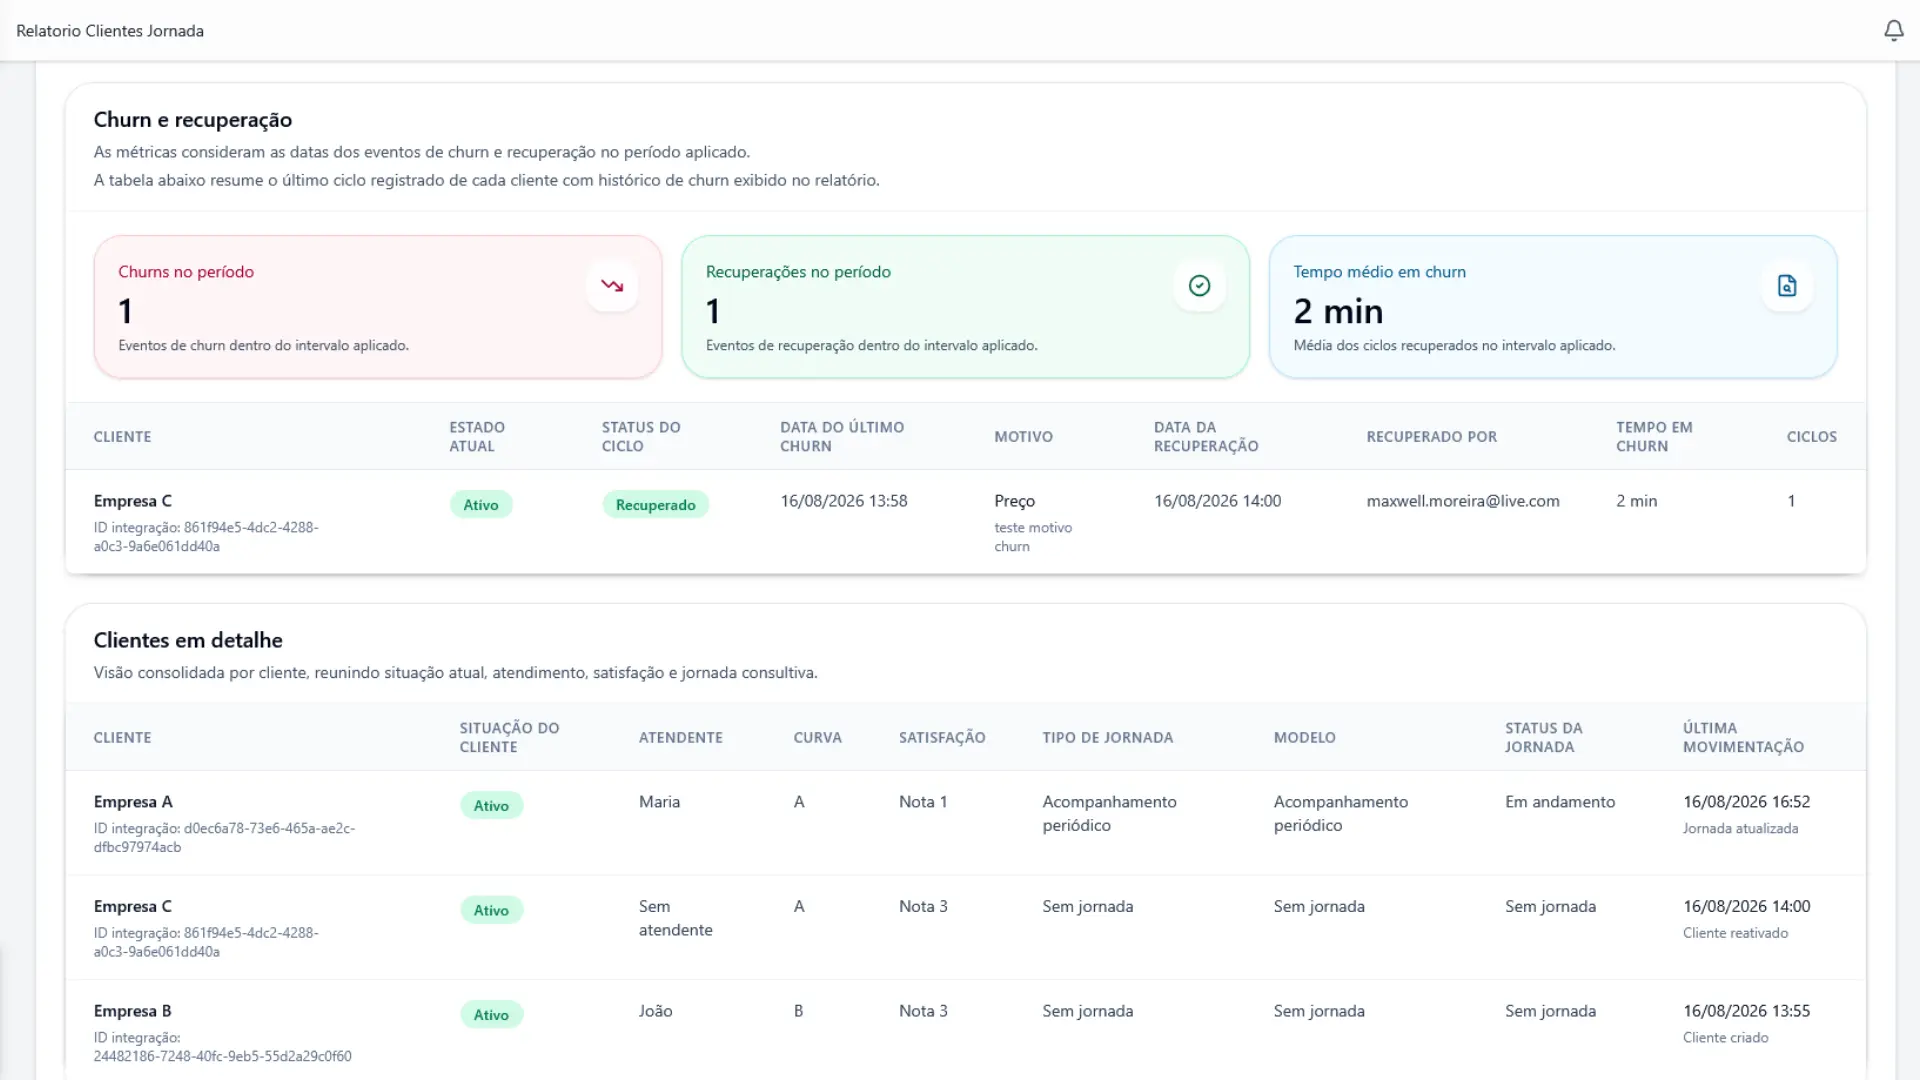The image size is (1920, 1080).
Task: Click the 'Cliente criado' note
Action: pyautogui.click(x=1725, y=1038)
